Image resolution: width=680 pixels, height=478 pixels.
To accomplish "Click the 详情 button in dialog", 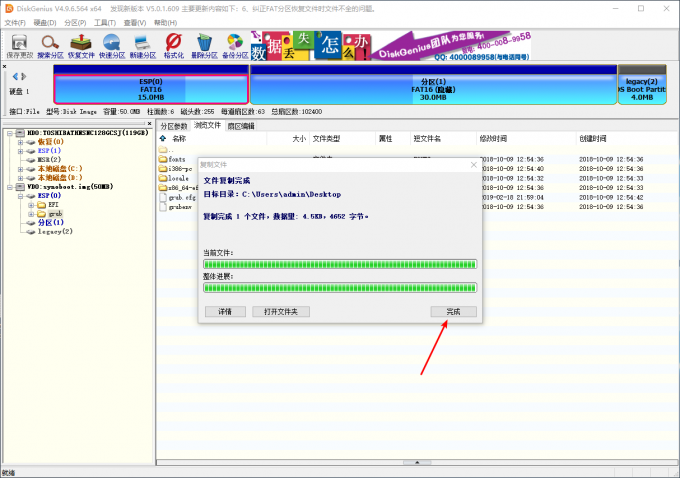I will pyautogui.click(x=224, y=312).
